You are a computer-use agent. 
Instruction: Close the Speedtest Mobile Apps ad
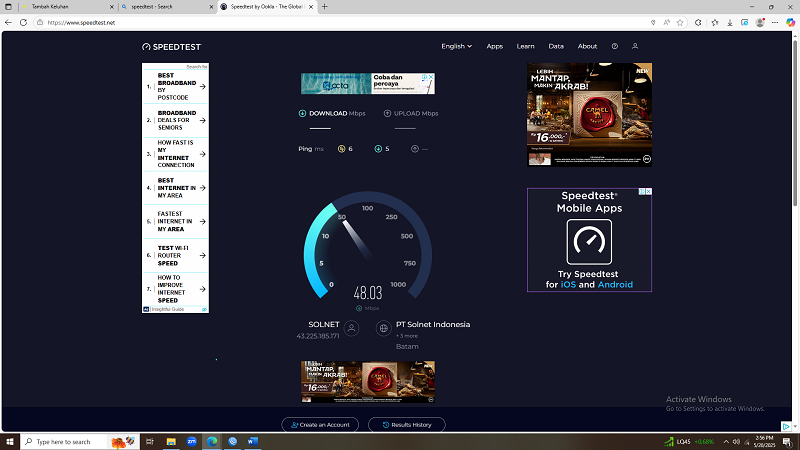click(648, 191)
